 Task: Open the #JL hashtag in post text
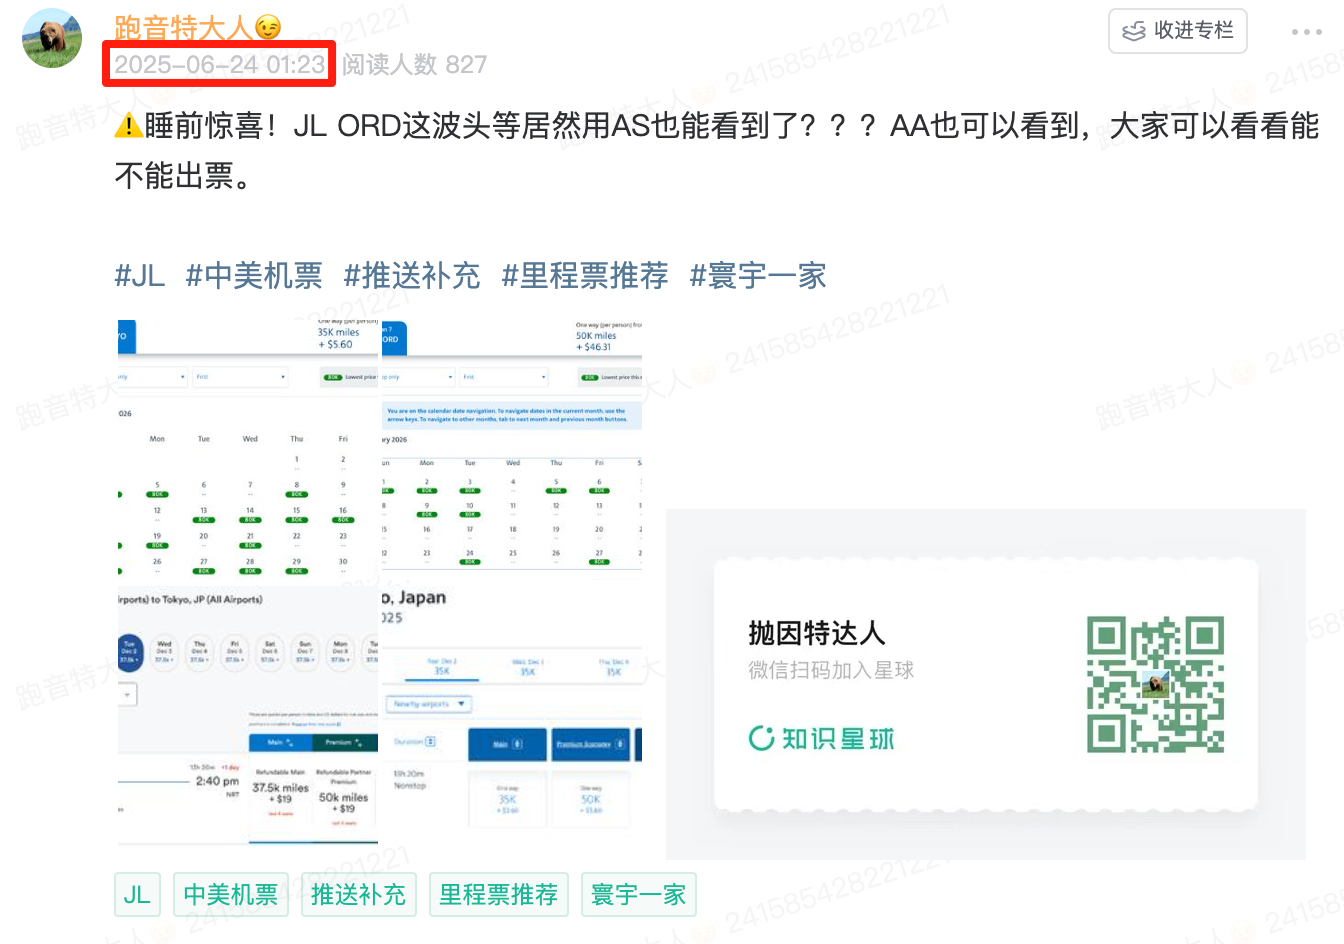[140, 276]
